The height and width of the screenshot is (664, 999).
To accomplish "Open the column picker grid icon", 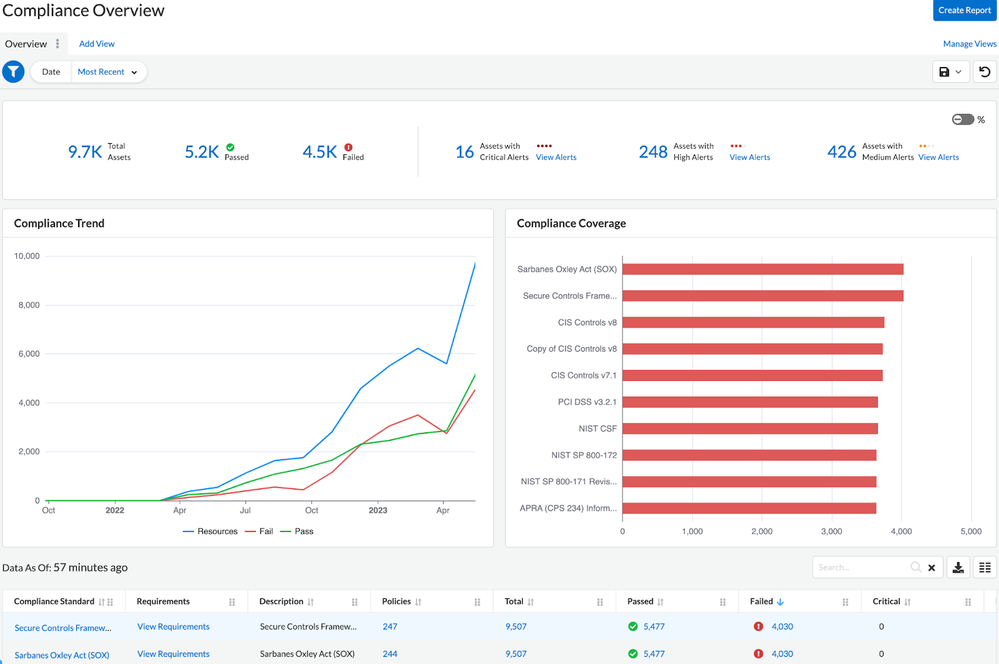I will [985, 568].
